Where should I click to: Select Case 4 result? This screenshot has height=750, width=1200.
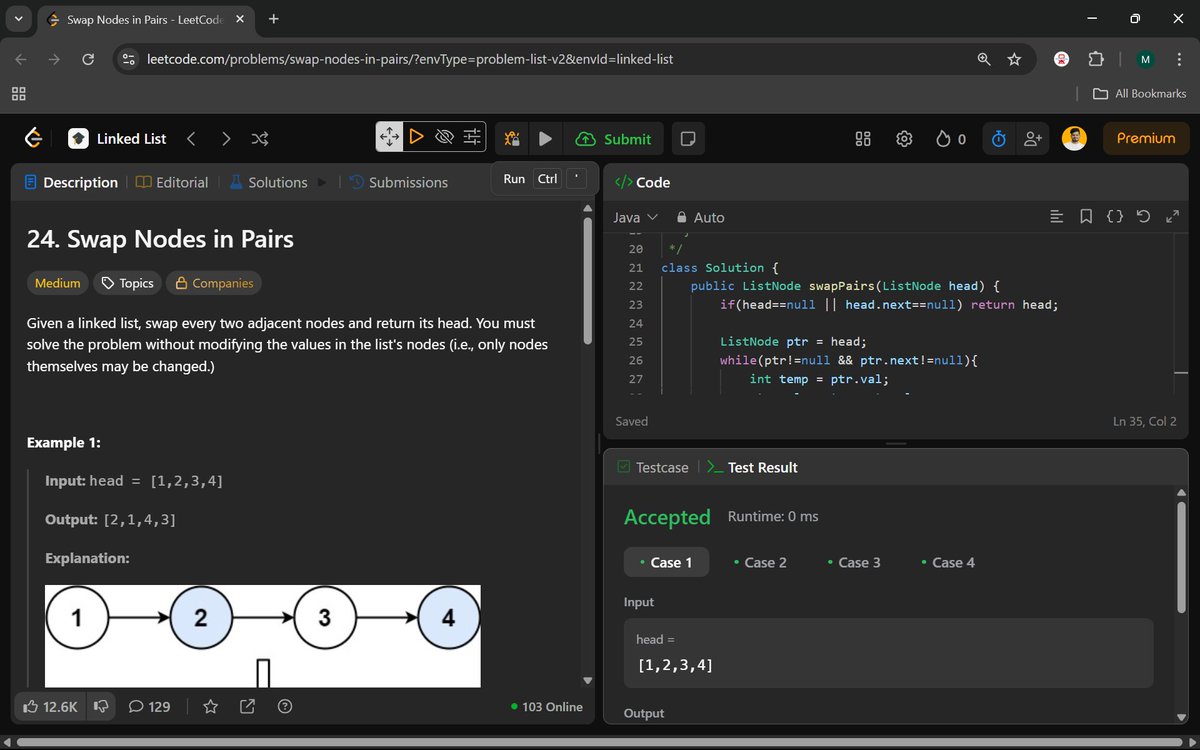click(948, 562)
